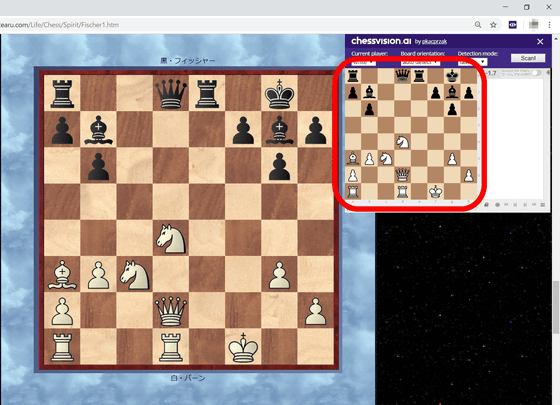Click the menu lines icon below analysis pane
This screenshot has width=560, height=405.
(543, 205)
